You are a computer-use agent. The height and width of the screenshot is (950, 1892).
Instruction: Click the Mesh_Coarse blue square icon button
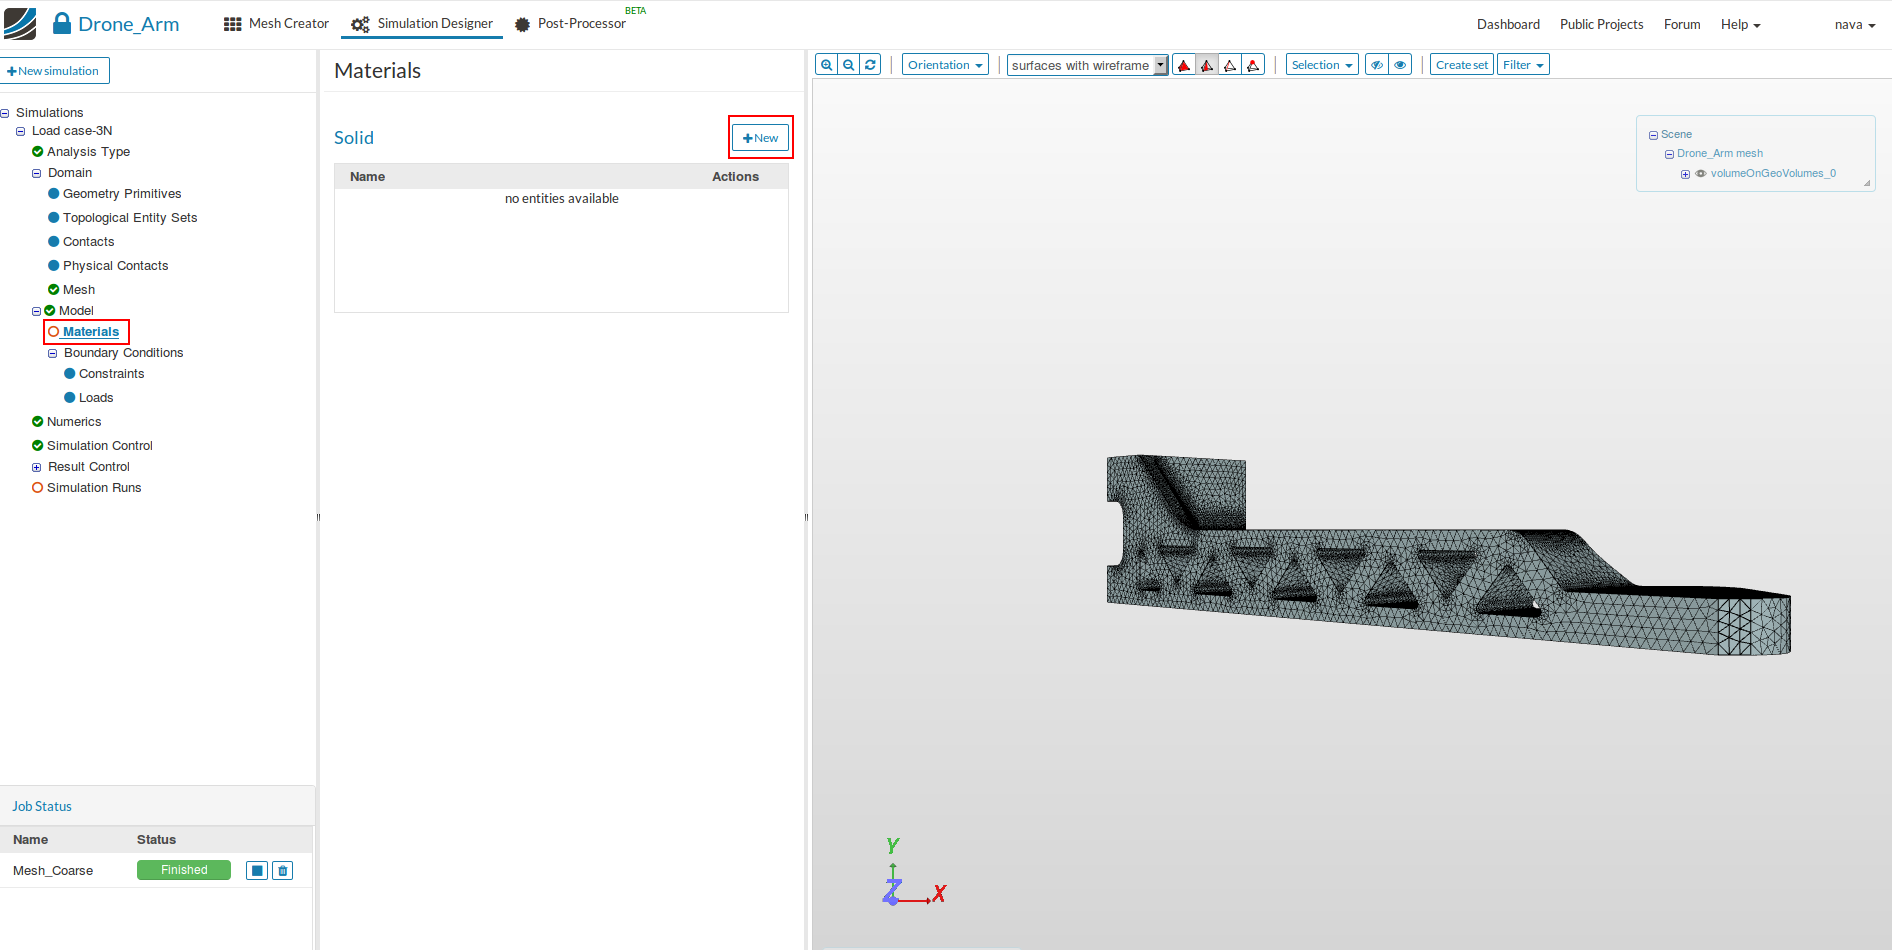[257, 871]
